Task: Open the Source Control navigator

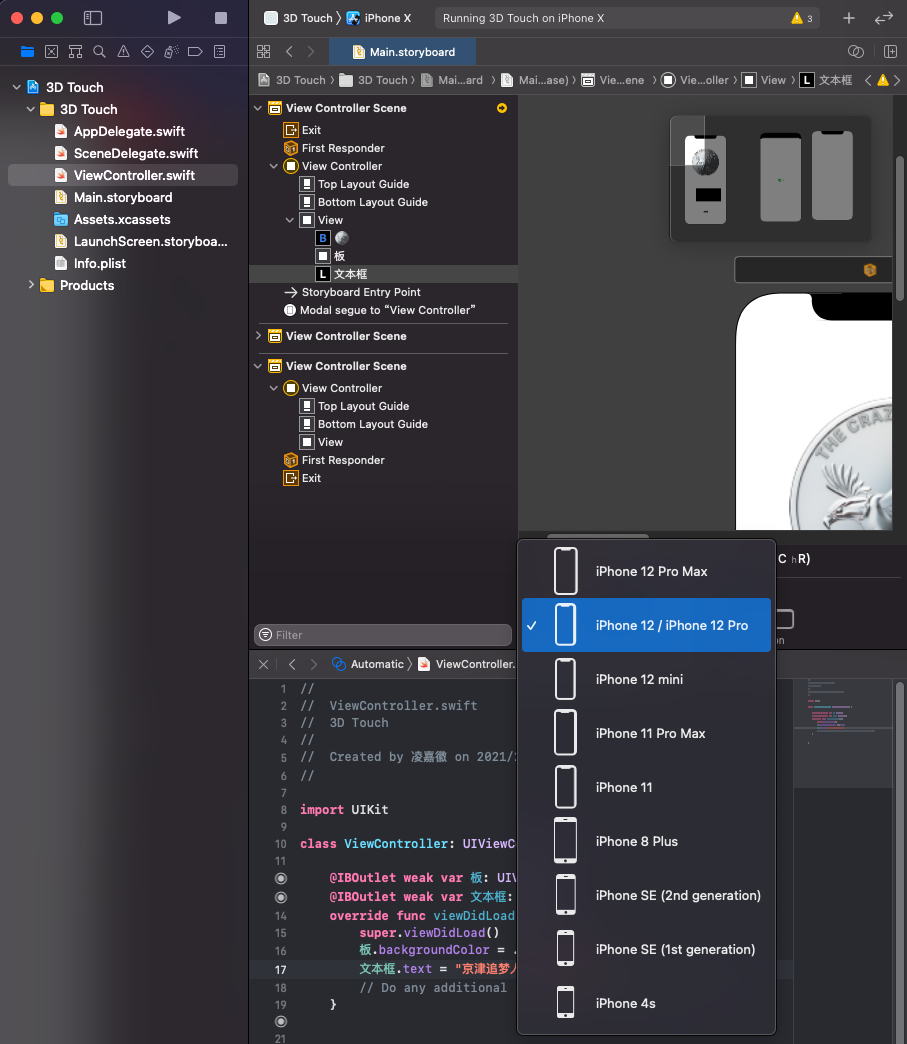Action: point(51,52)
